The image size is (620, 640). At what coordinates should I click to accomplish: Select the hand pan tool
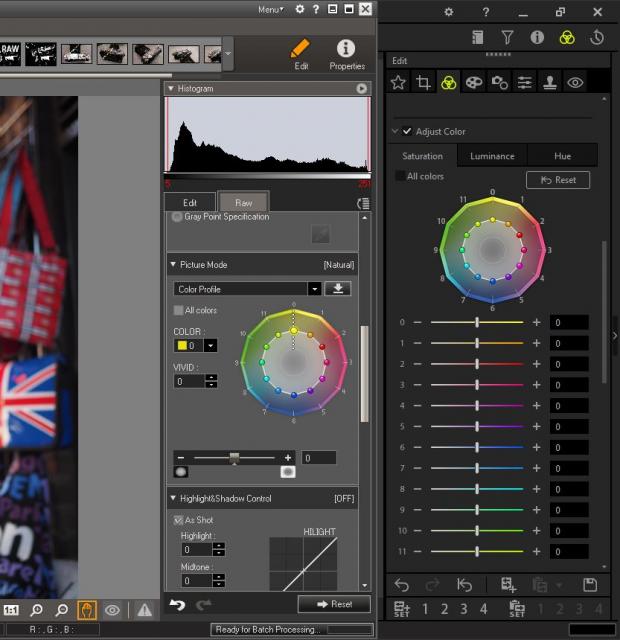pyautogui.click(x=87, y=609)
